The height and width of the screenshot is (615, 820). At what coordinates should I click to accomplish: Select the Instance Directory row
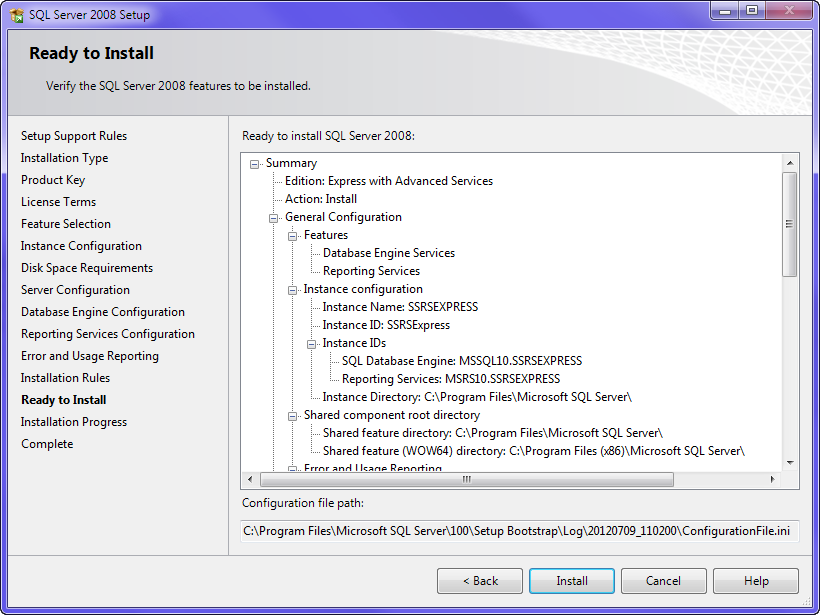[477, 397]
